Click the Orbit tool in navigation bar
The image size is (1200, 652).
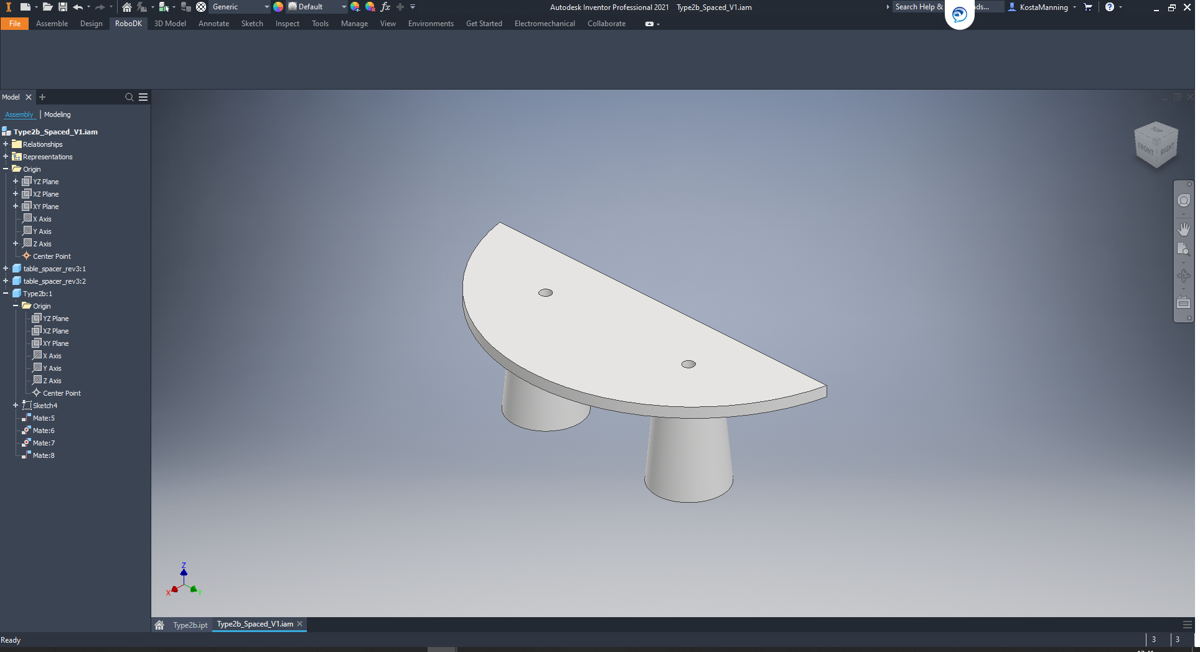[x=1184, y=276]
